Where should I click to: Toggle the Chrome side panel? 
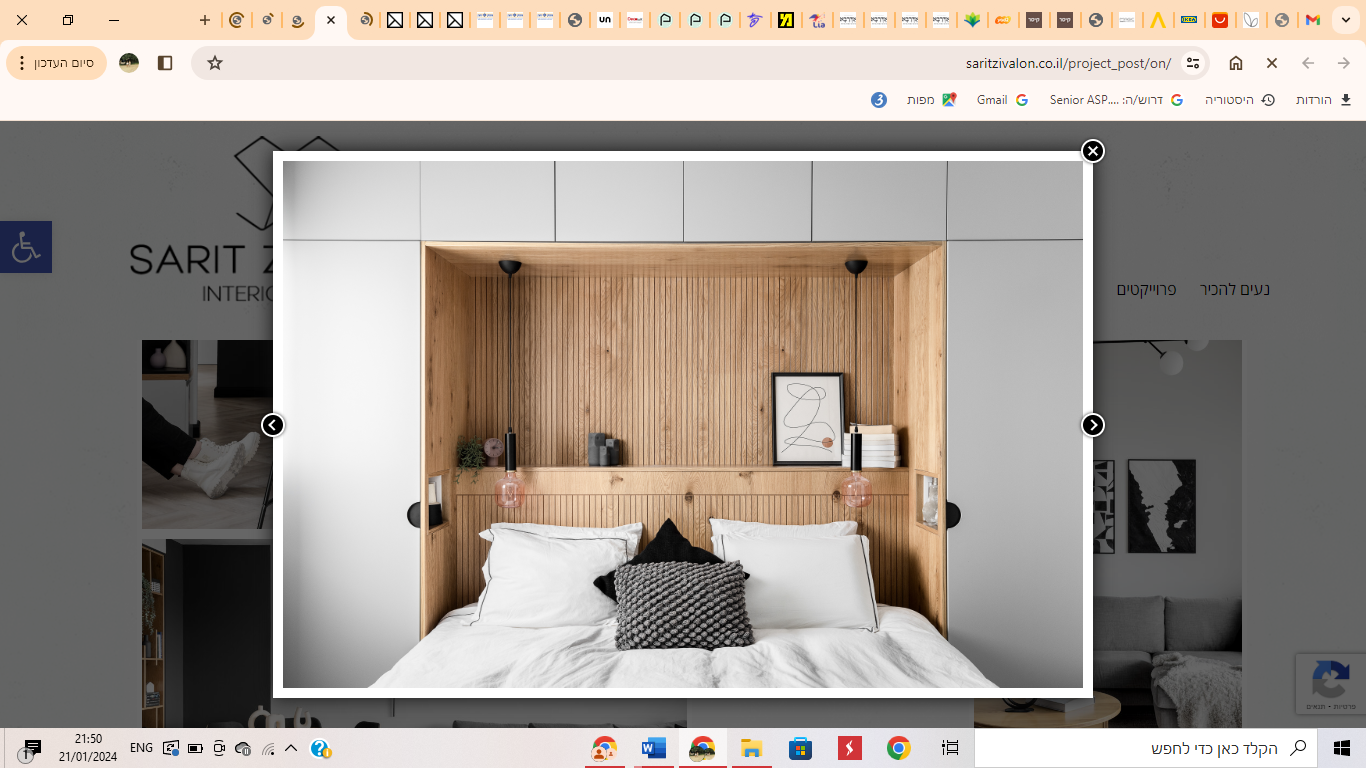[165, 63]
